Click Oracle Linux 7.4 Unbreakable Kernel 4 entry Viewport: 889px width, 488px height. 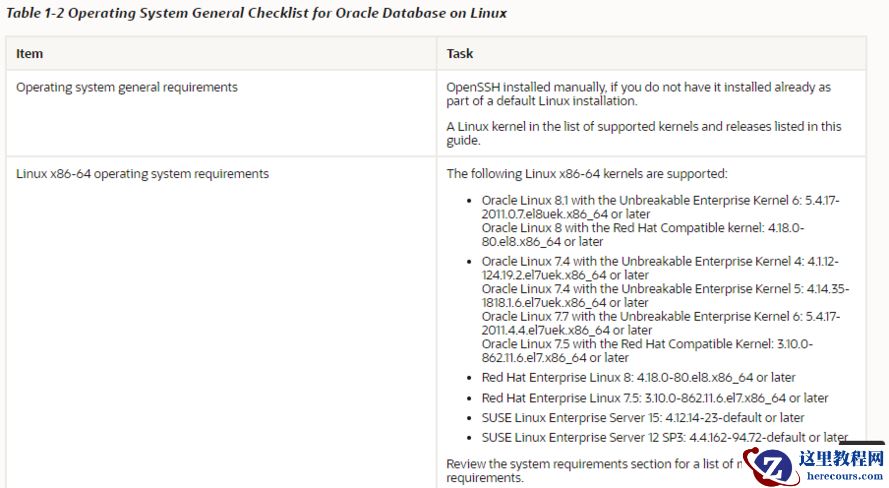pos(660,268)
